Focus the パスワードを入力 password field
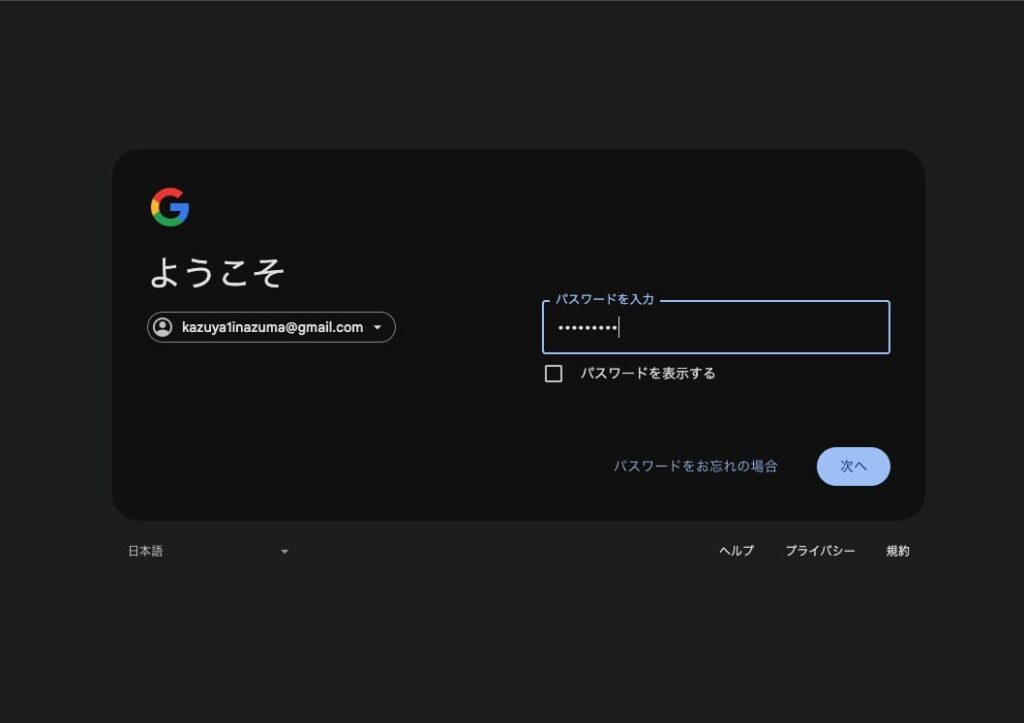Screen dimensions: 1024x723 [x=716, y=327]
